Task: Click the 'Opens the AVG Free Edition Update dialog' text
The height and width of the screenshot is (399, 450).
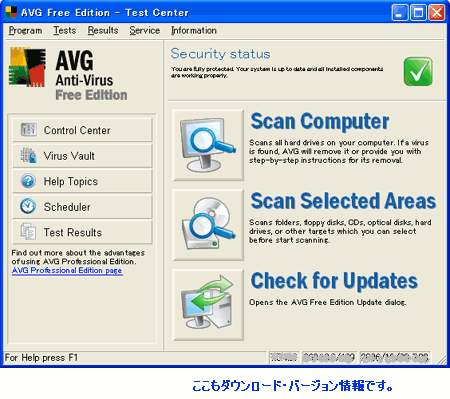Action: coord(328,302)
